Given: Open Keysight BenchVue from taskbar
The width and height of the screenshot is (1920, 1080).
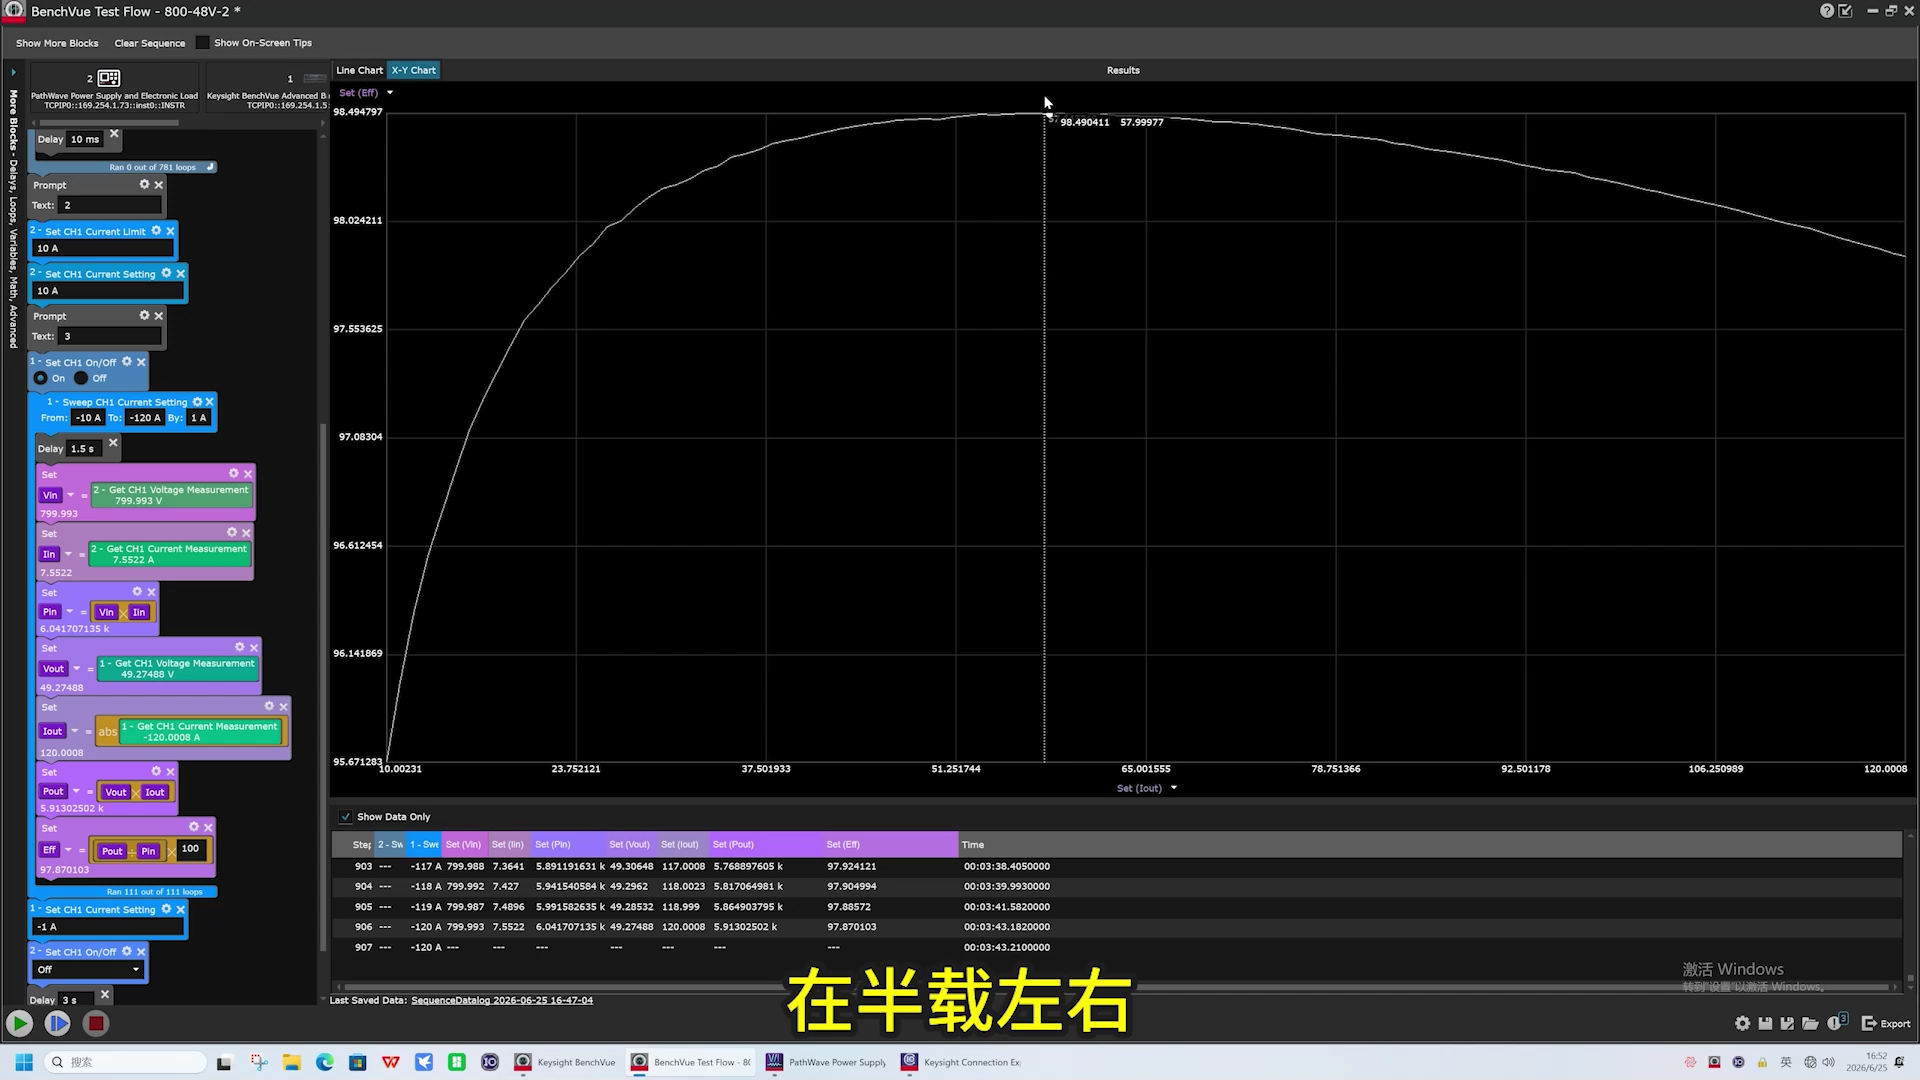Looking at the screenshot, I should [x=566, y=1062].
